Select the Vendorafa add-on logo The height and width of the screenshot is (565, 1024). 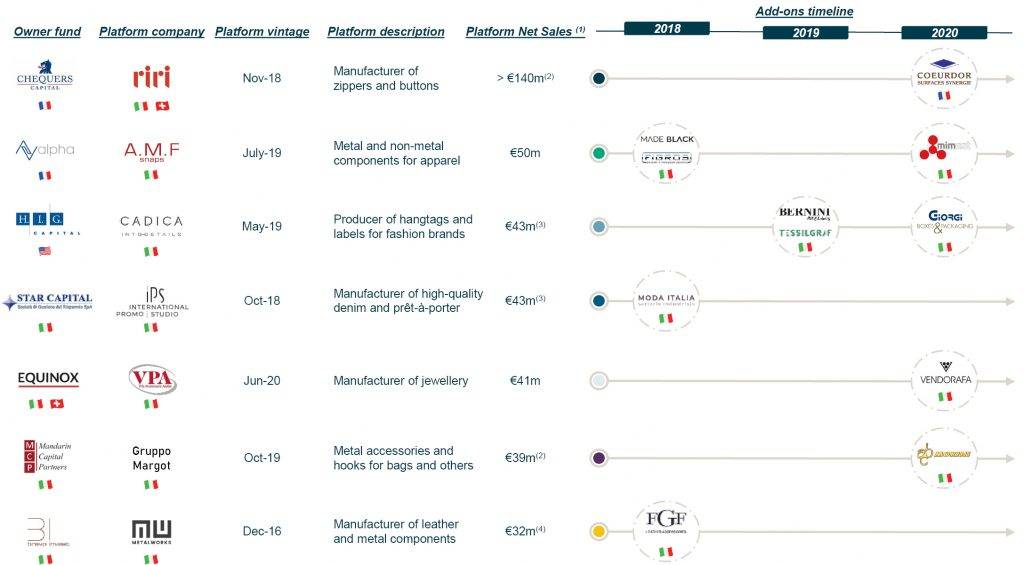[x=944, y=380]
